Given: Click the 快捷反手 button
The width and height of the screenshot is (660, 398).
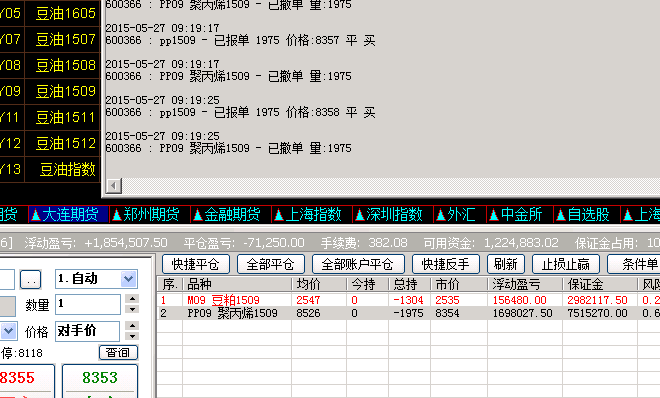Looking at the screenshot, I should click(x=446, y=264).
